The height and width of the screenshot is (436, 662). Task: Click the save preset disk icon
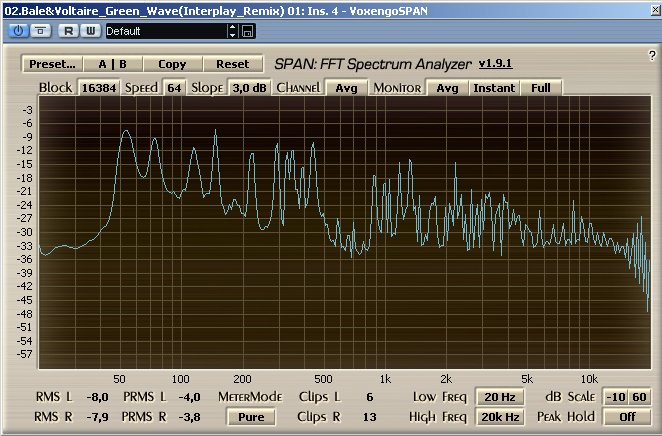247,31
